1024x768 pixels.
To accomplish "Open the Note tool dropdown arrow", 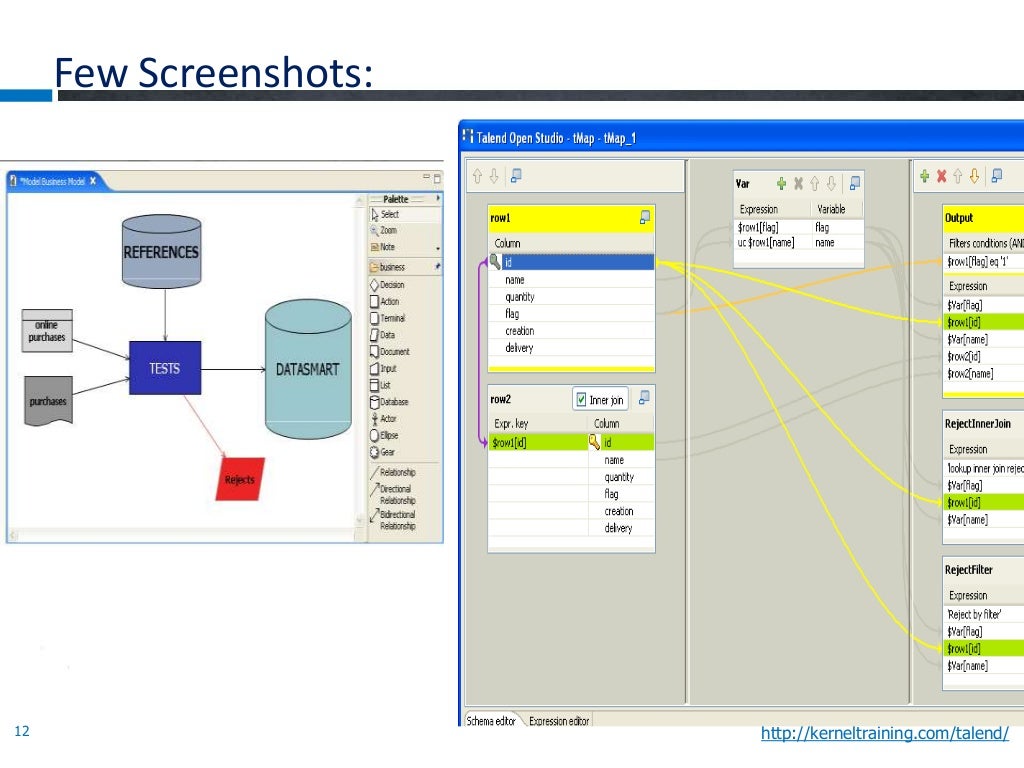I will 438,248.
